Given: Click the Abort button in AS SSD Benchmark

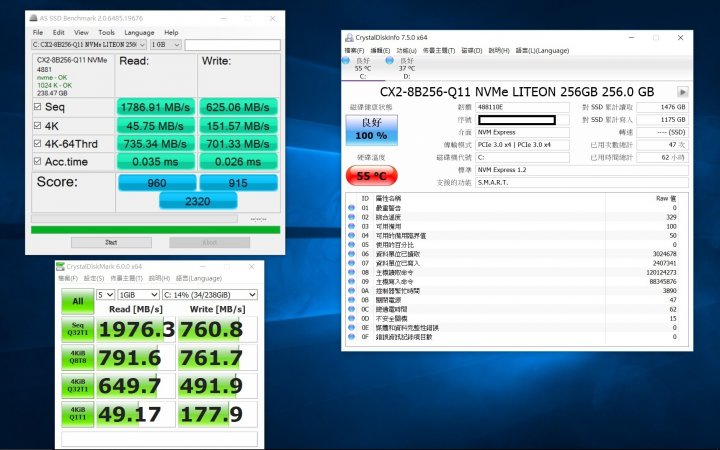Looking at the screenshot, I should tap(209, 242).
